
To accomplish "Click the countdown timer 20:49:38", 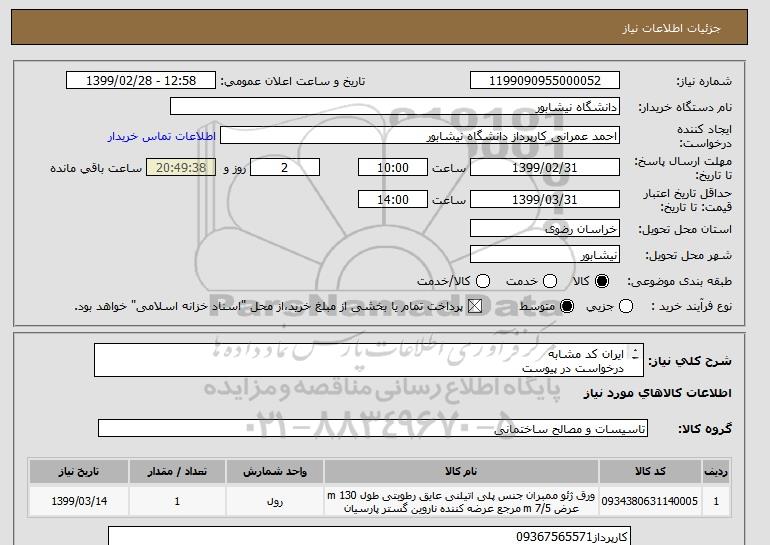I will (x=181, y=167).
